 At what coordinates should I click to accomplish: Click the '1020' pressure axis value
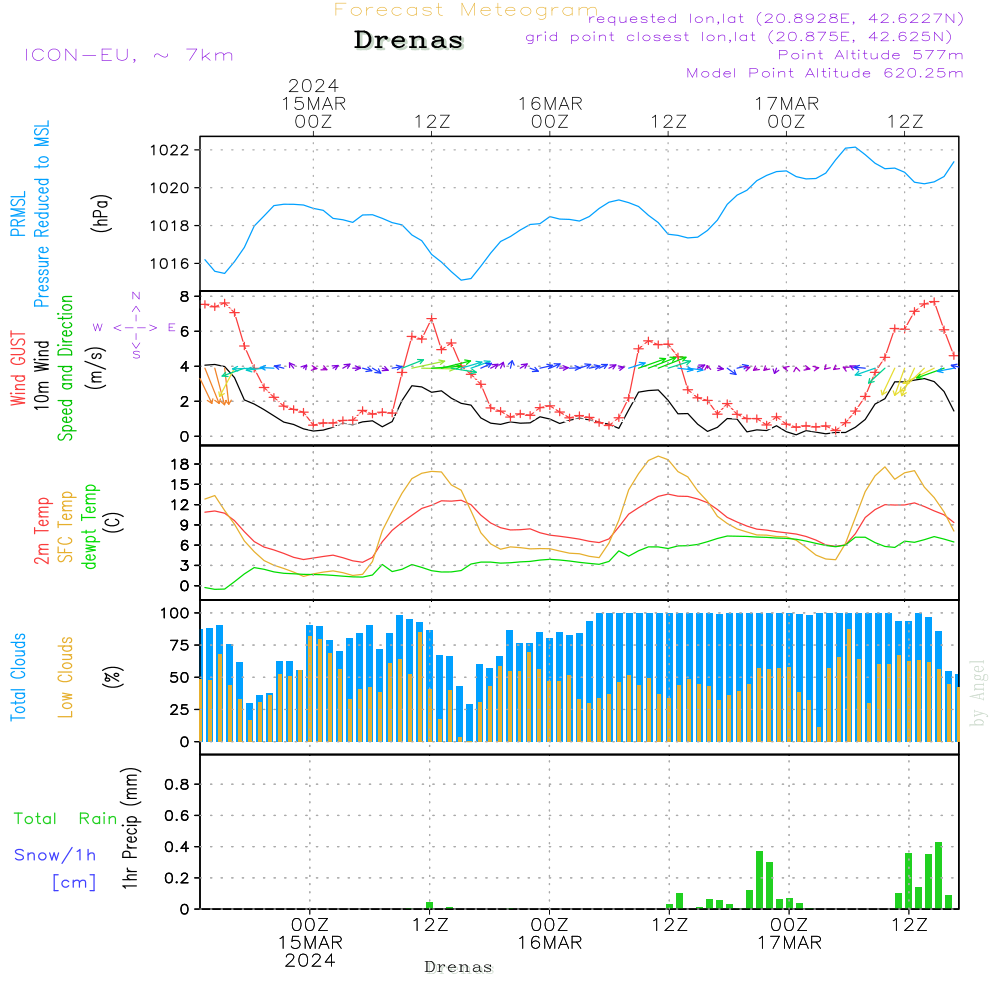point(170,188)
